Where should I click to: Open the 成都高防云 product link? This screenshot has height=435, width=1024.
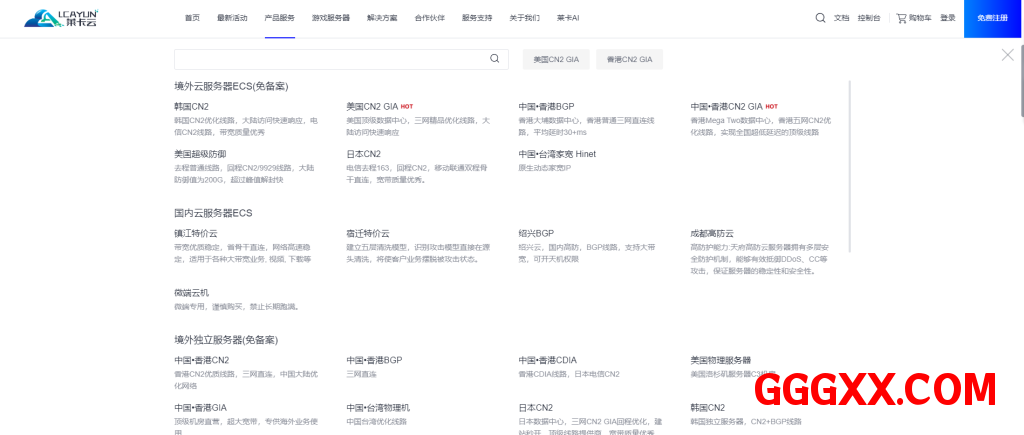[x=713, y=233]
